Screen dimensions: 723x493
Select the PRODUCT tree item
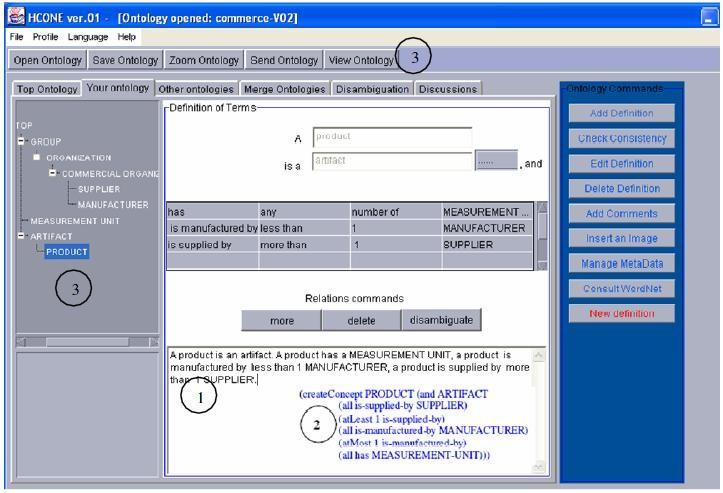pyautogui.click(x=66, y=252)
